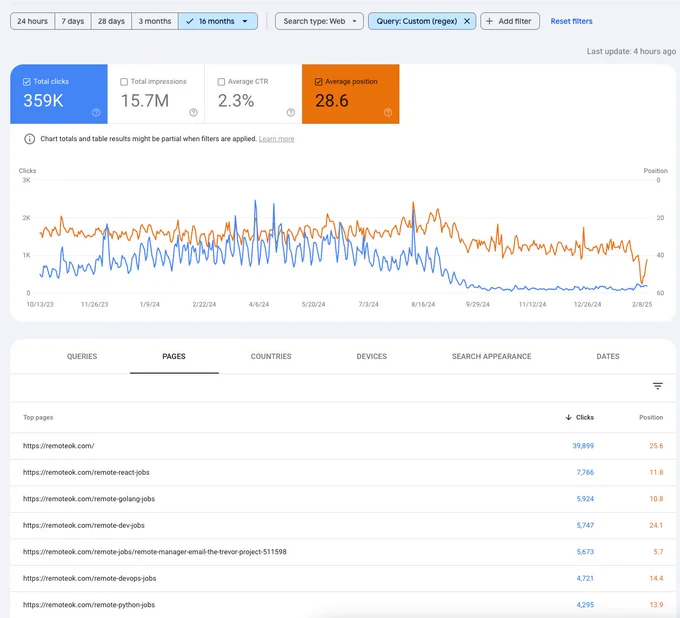Switch to the DEVICES tab
The image size is (680, 618).
[372, 356]
